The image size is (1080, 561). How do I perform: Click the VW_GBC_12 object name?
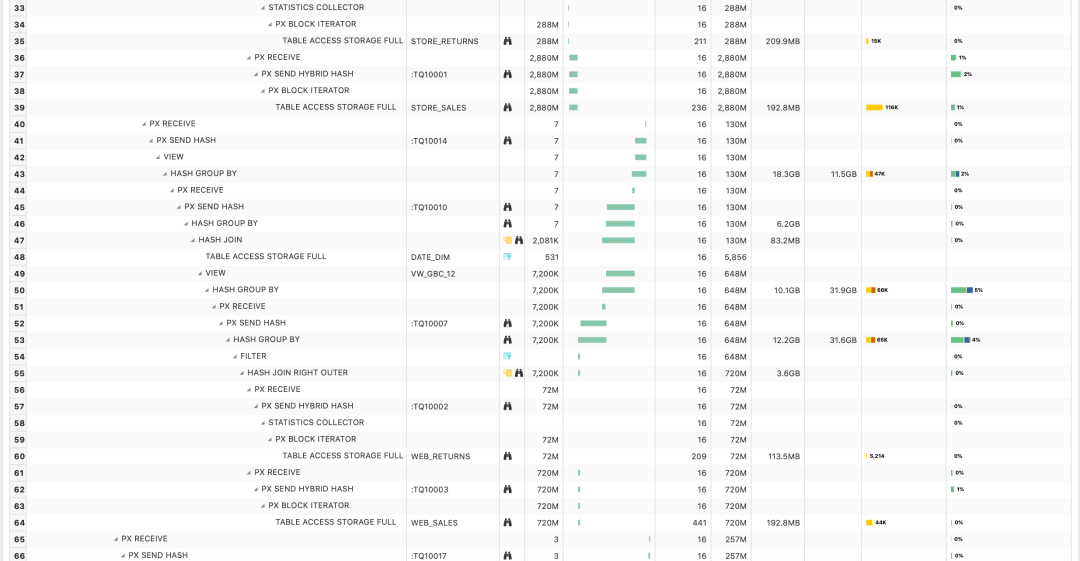433,273
